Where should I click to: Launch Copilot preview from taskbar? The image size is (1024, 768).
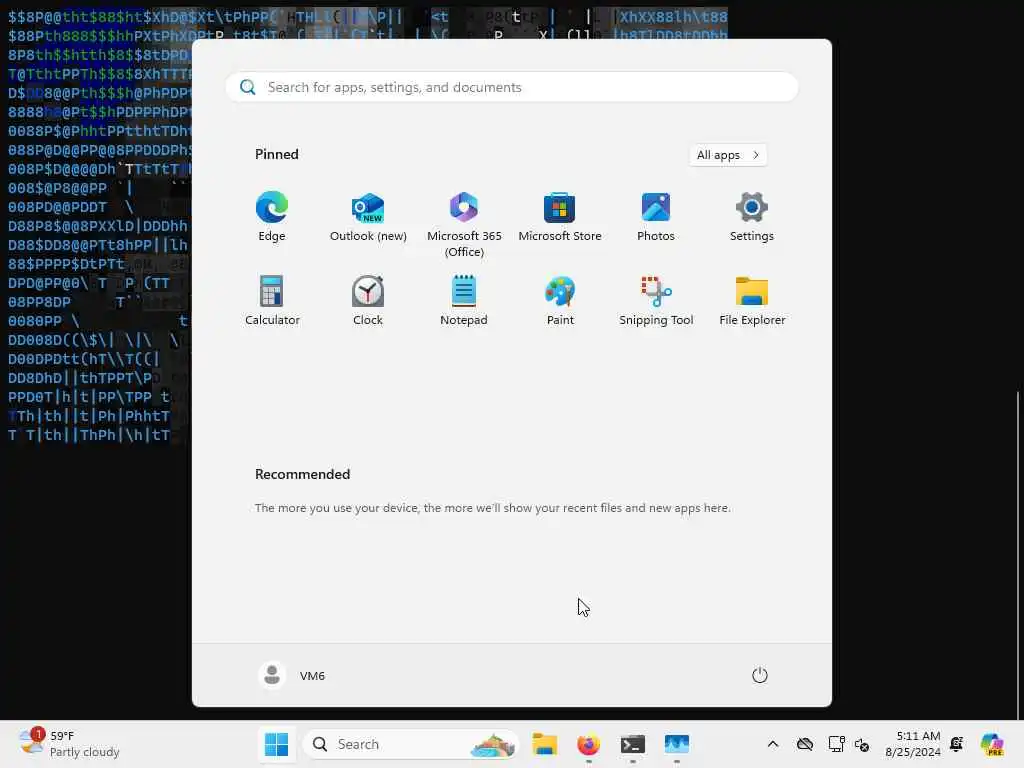(992, 744)
